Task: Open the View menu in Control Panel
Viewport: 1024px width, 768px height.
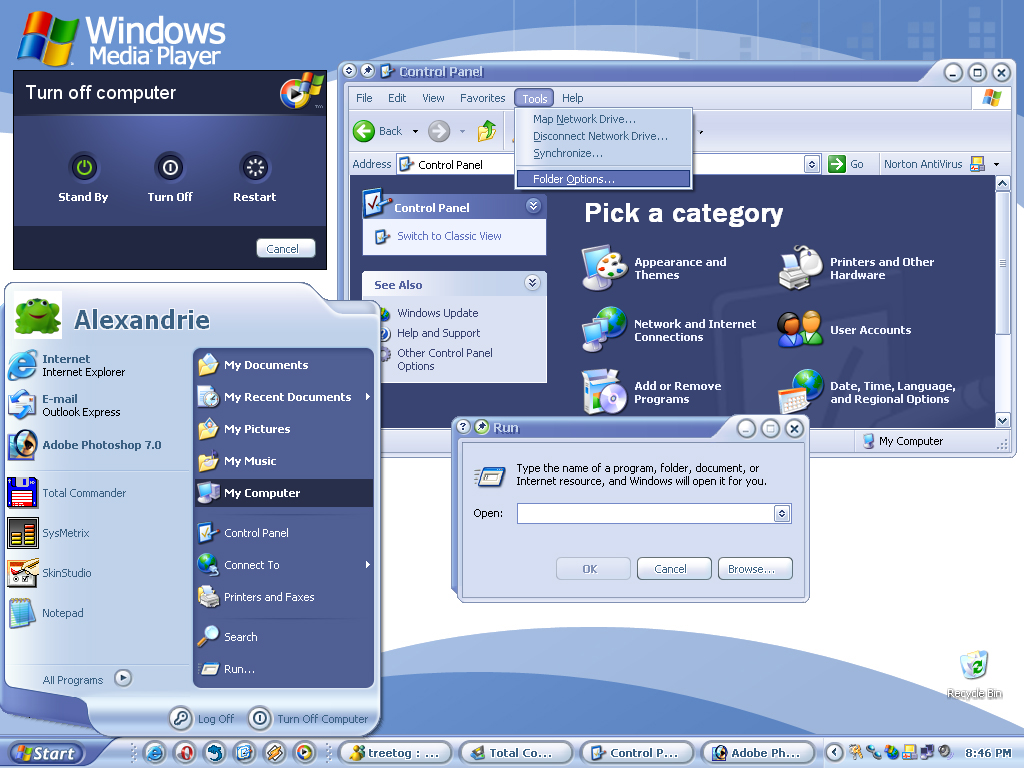Action: click(433, 98)
